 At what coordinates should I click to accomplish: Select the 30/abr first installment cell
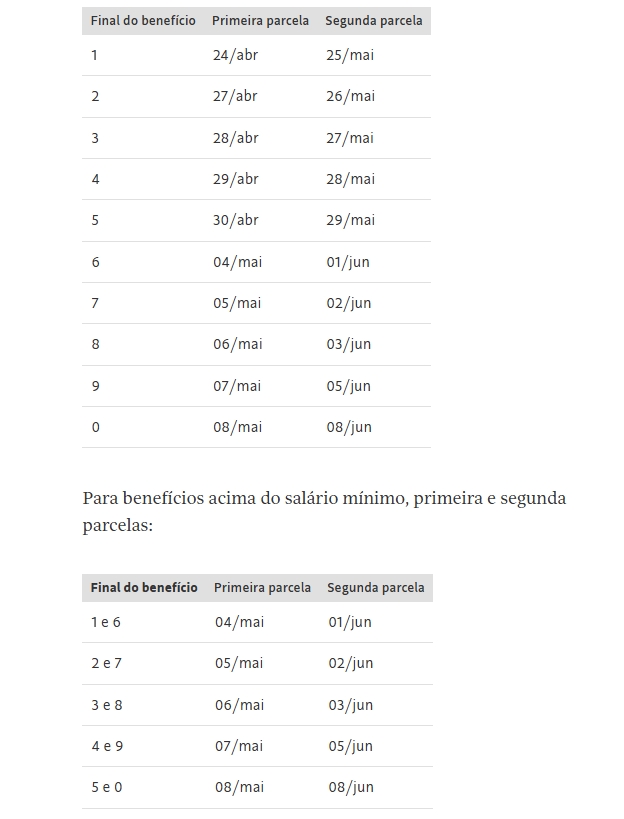(235, 220)
